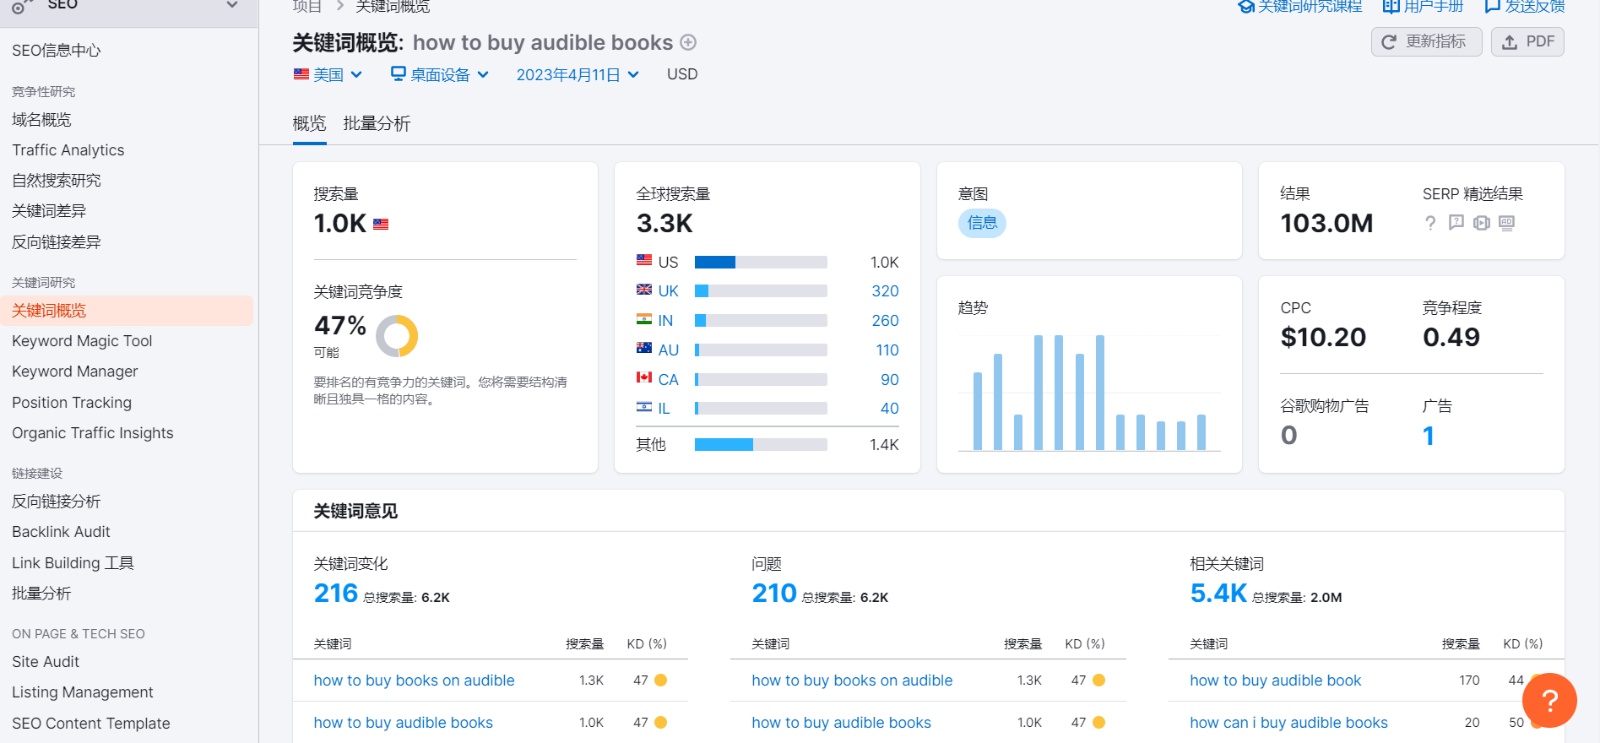This screenshot has width=1600, height=743.
Task: Open Keyword Manager
Action: coord(75,371)
